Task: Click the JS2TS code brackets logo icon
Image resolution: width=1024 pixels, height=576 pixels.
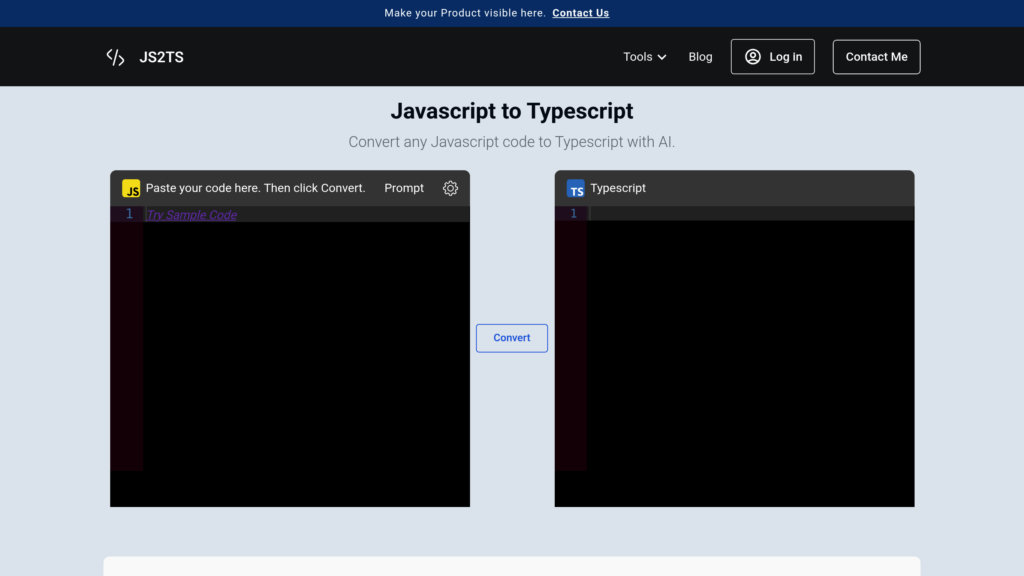Action: tap(115, 57)
